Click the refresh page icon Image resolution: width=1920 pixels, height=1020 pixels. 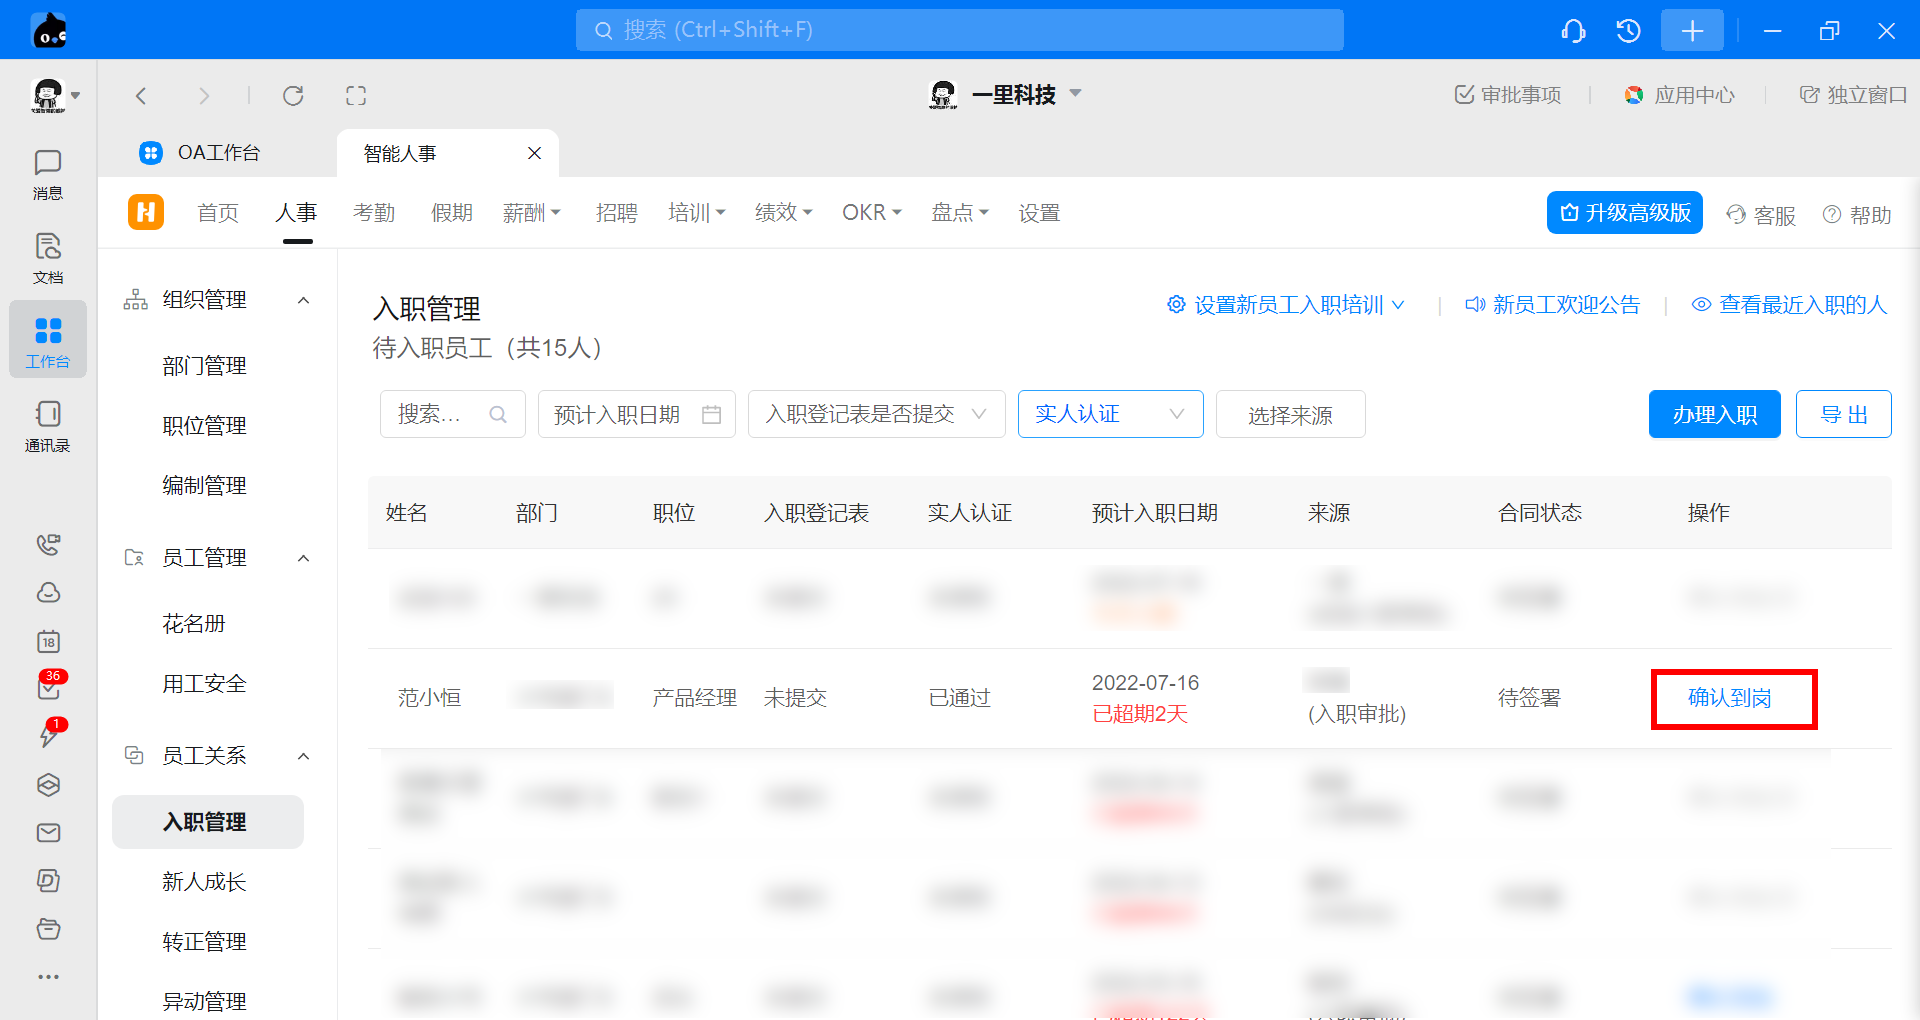(293, 96)
